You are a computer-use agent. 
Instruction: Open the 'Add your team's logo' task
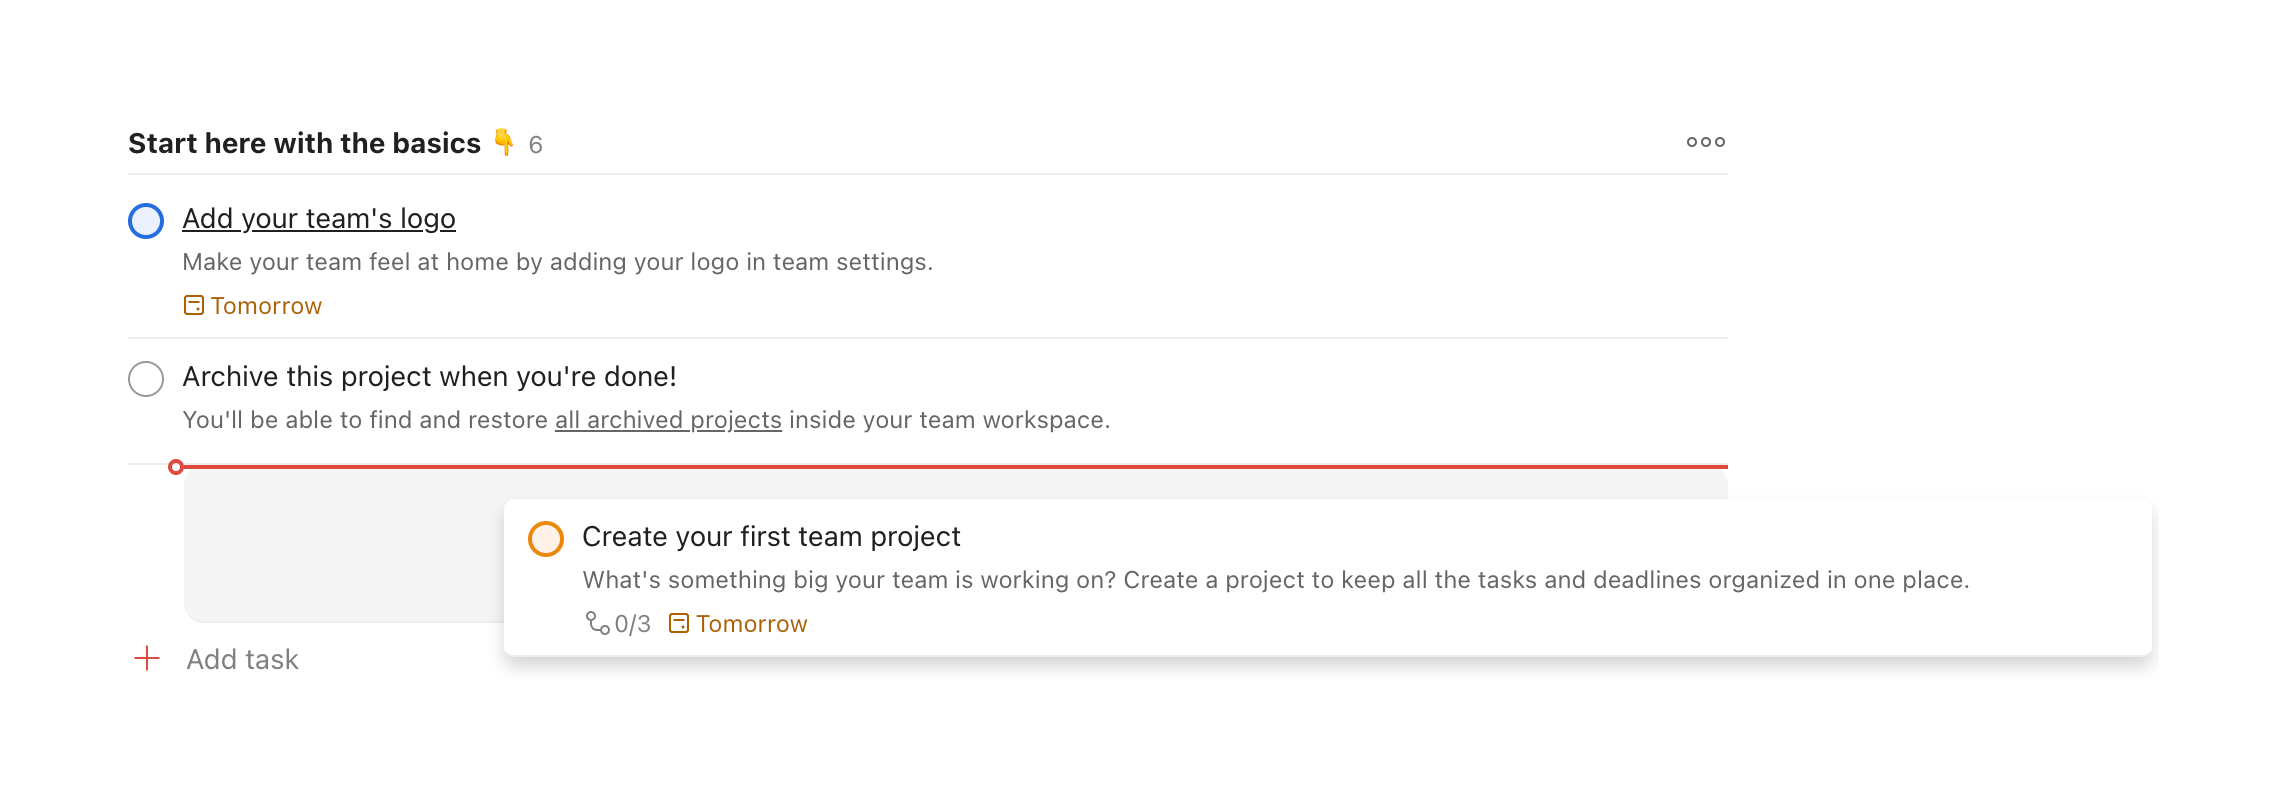[318, 219]
